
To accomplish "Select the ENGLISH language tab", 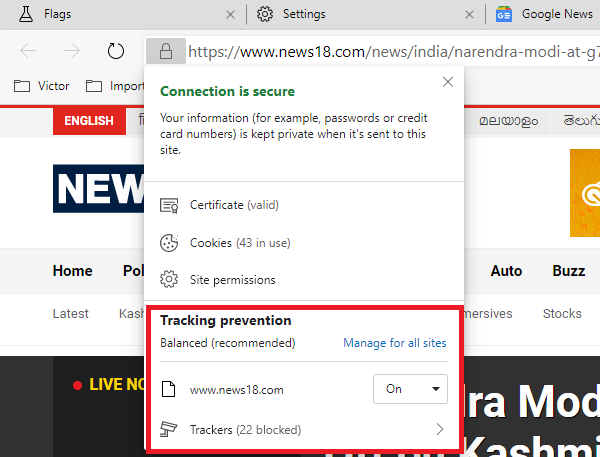I will [89, 121].
